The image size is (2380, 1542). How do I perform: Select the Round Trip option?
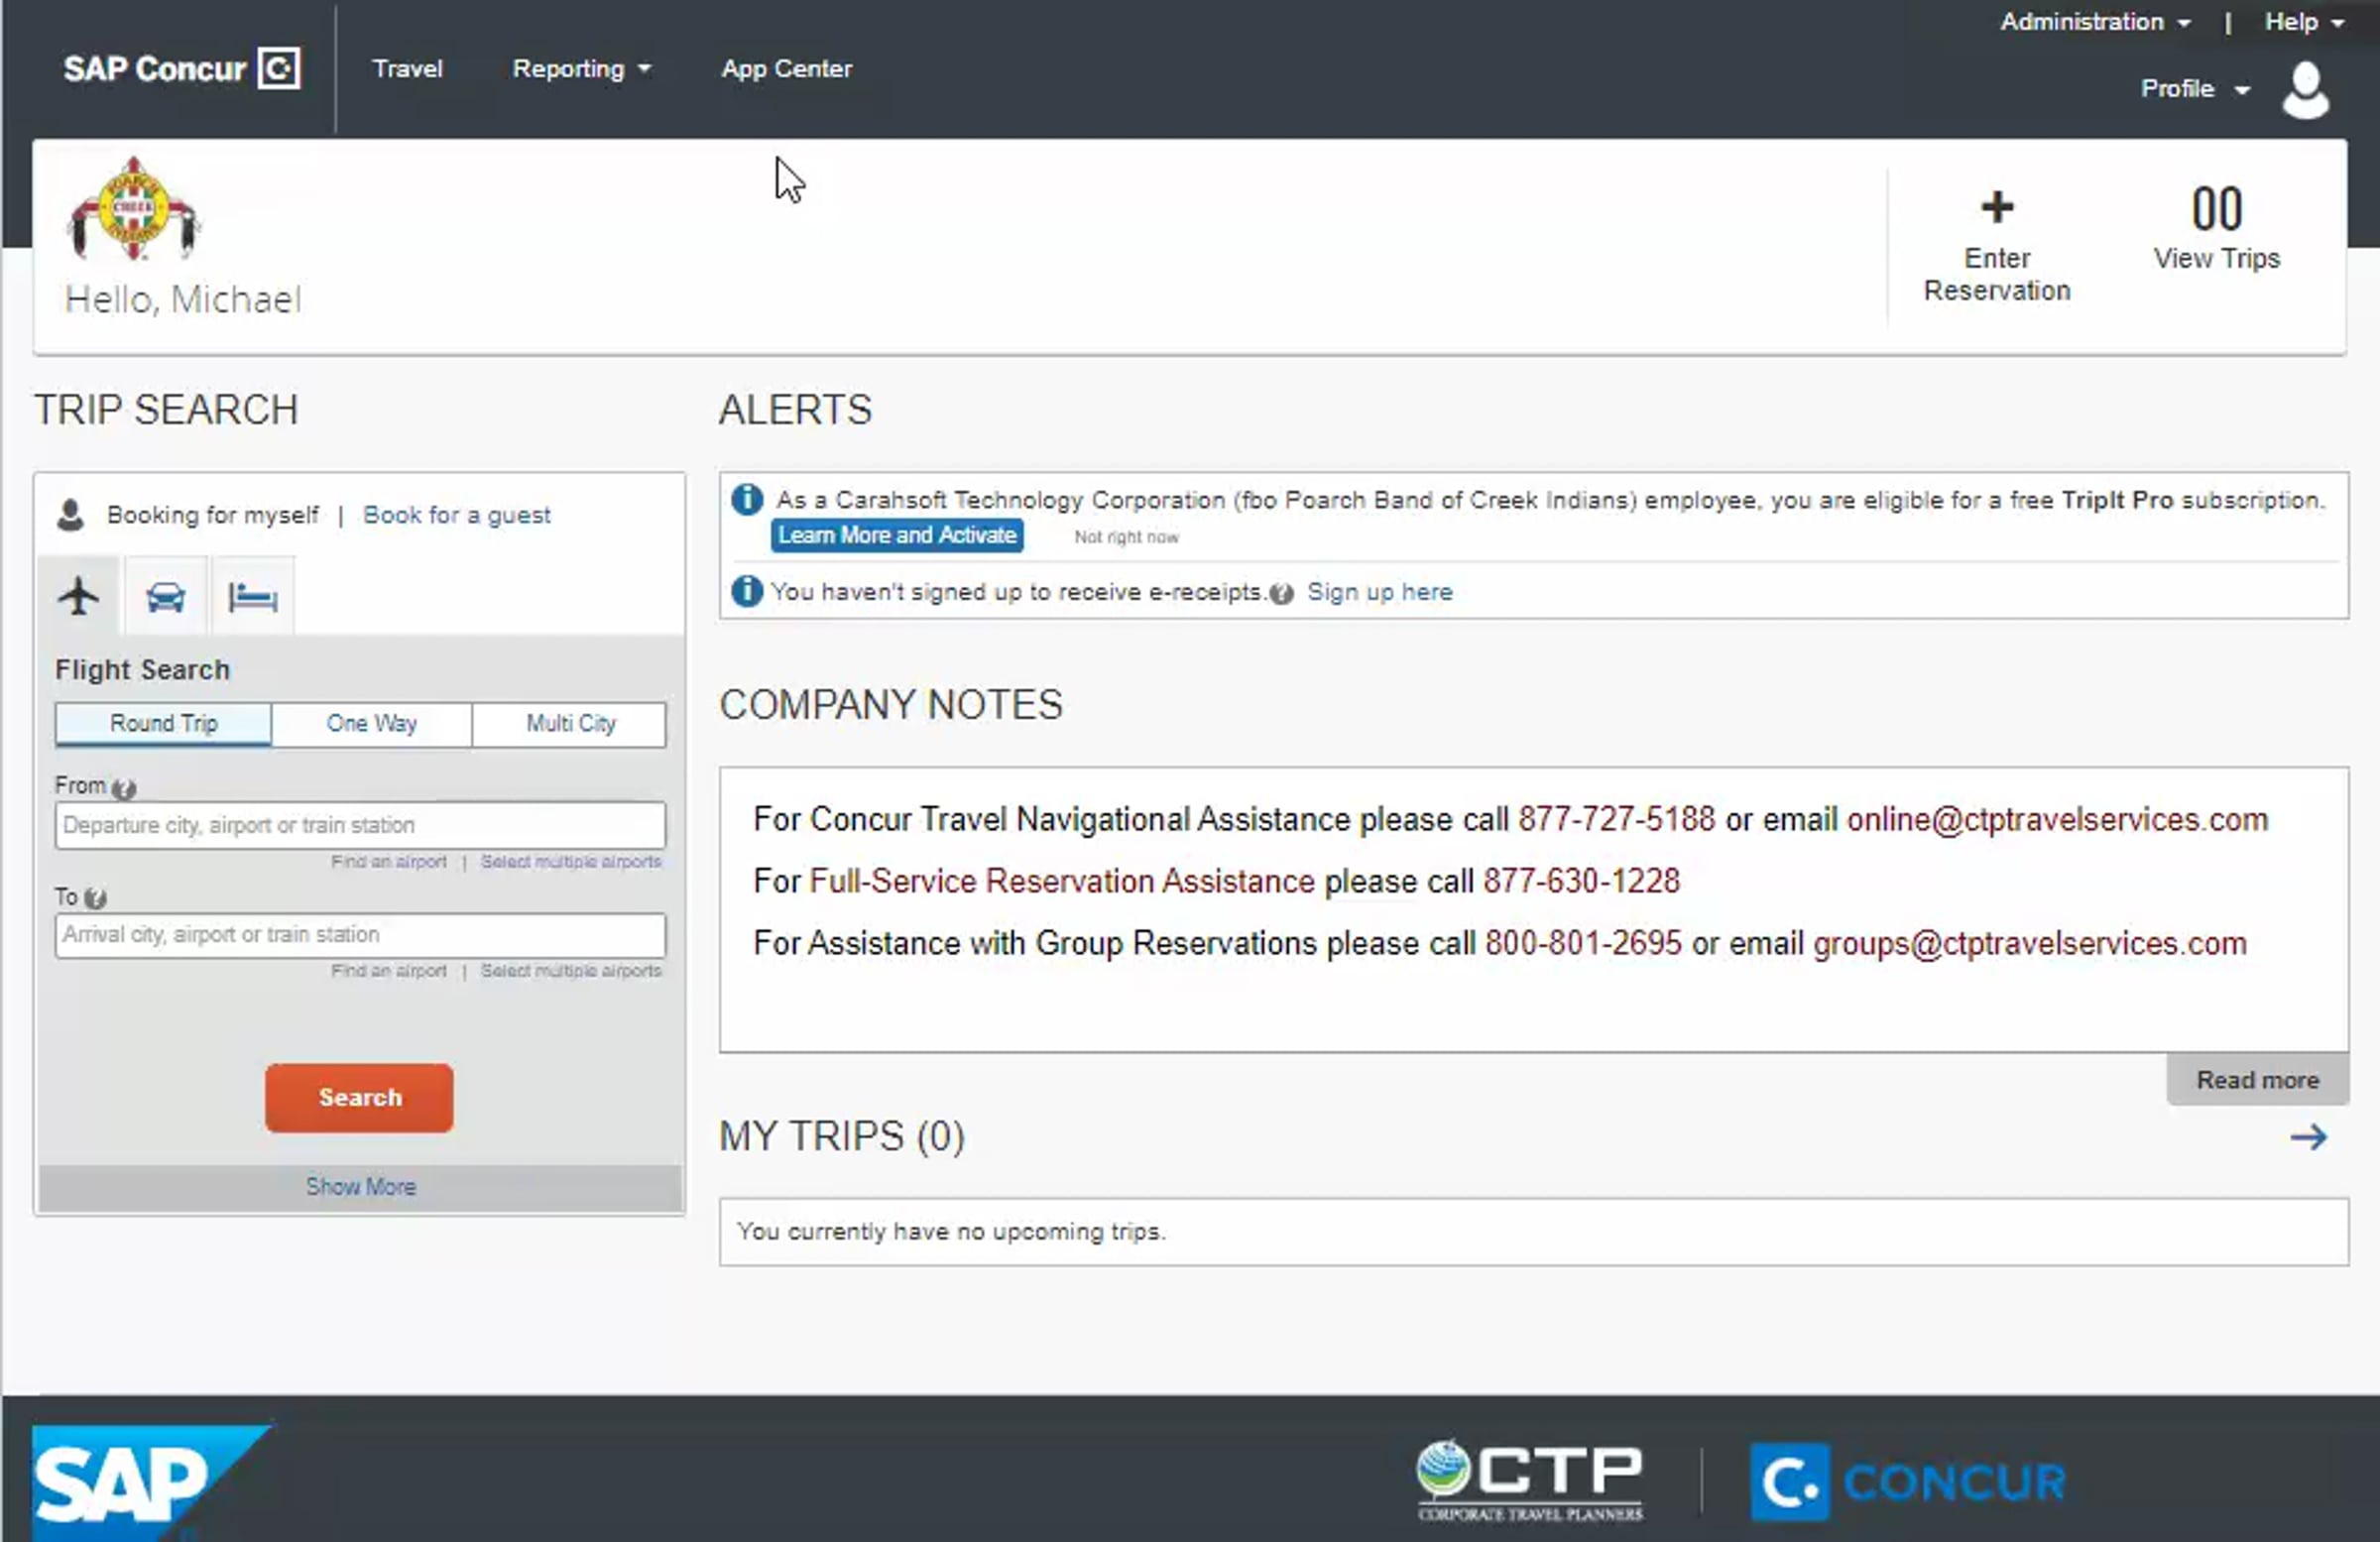[x=164, y=723]
